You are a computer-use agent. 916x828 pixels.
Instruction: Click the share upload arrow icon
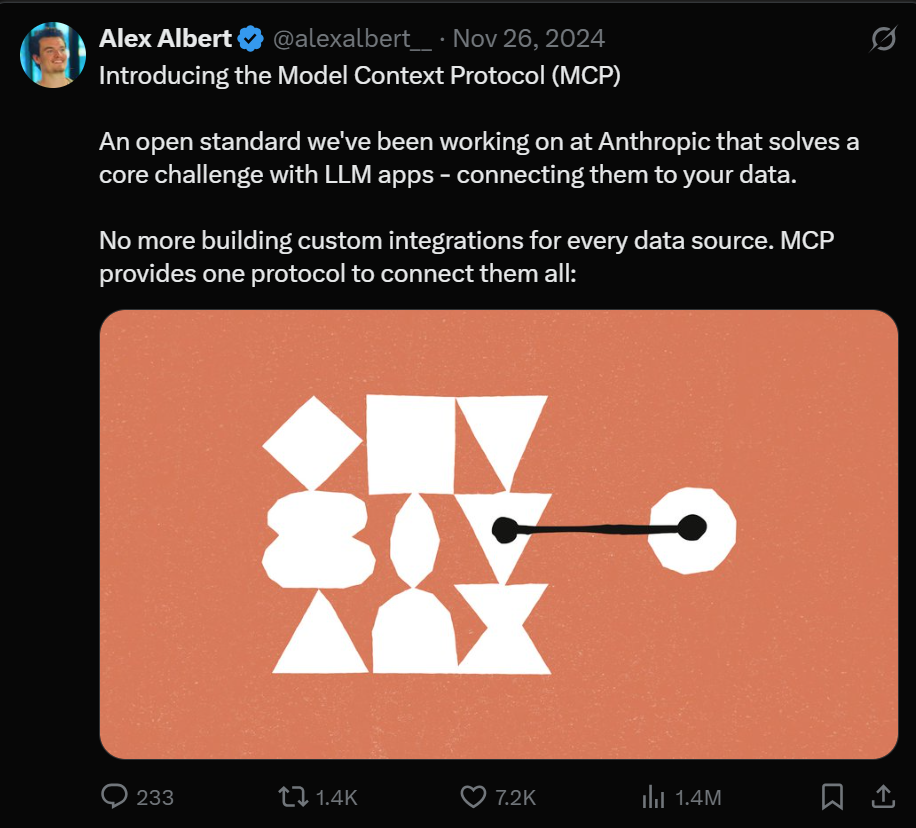(x=883, y=796)
